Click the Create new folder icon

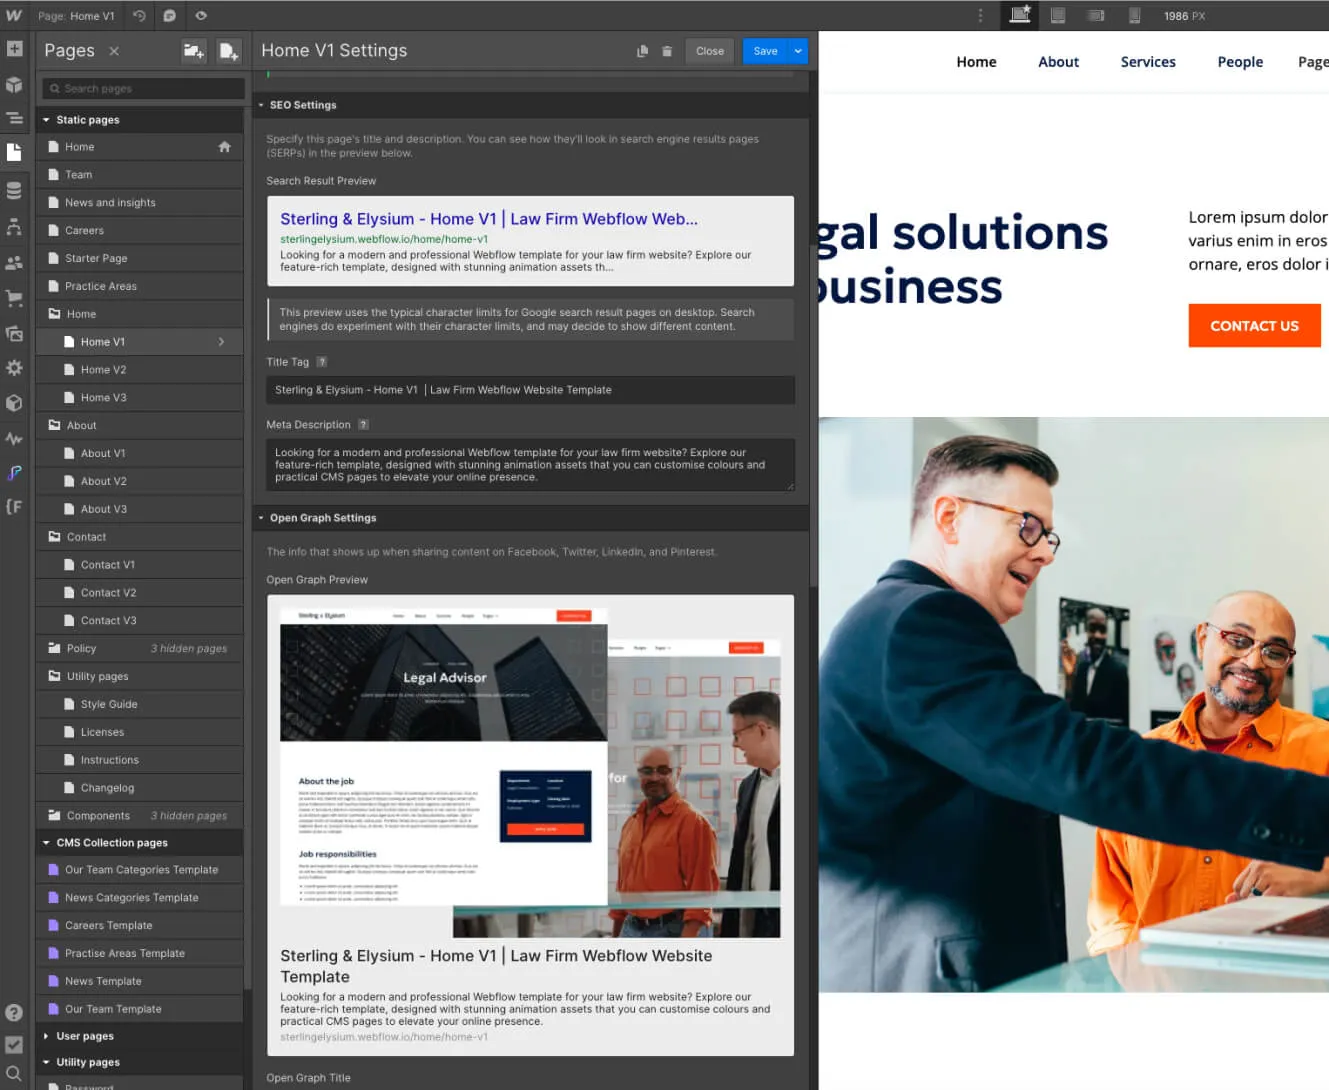194,51
